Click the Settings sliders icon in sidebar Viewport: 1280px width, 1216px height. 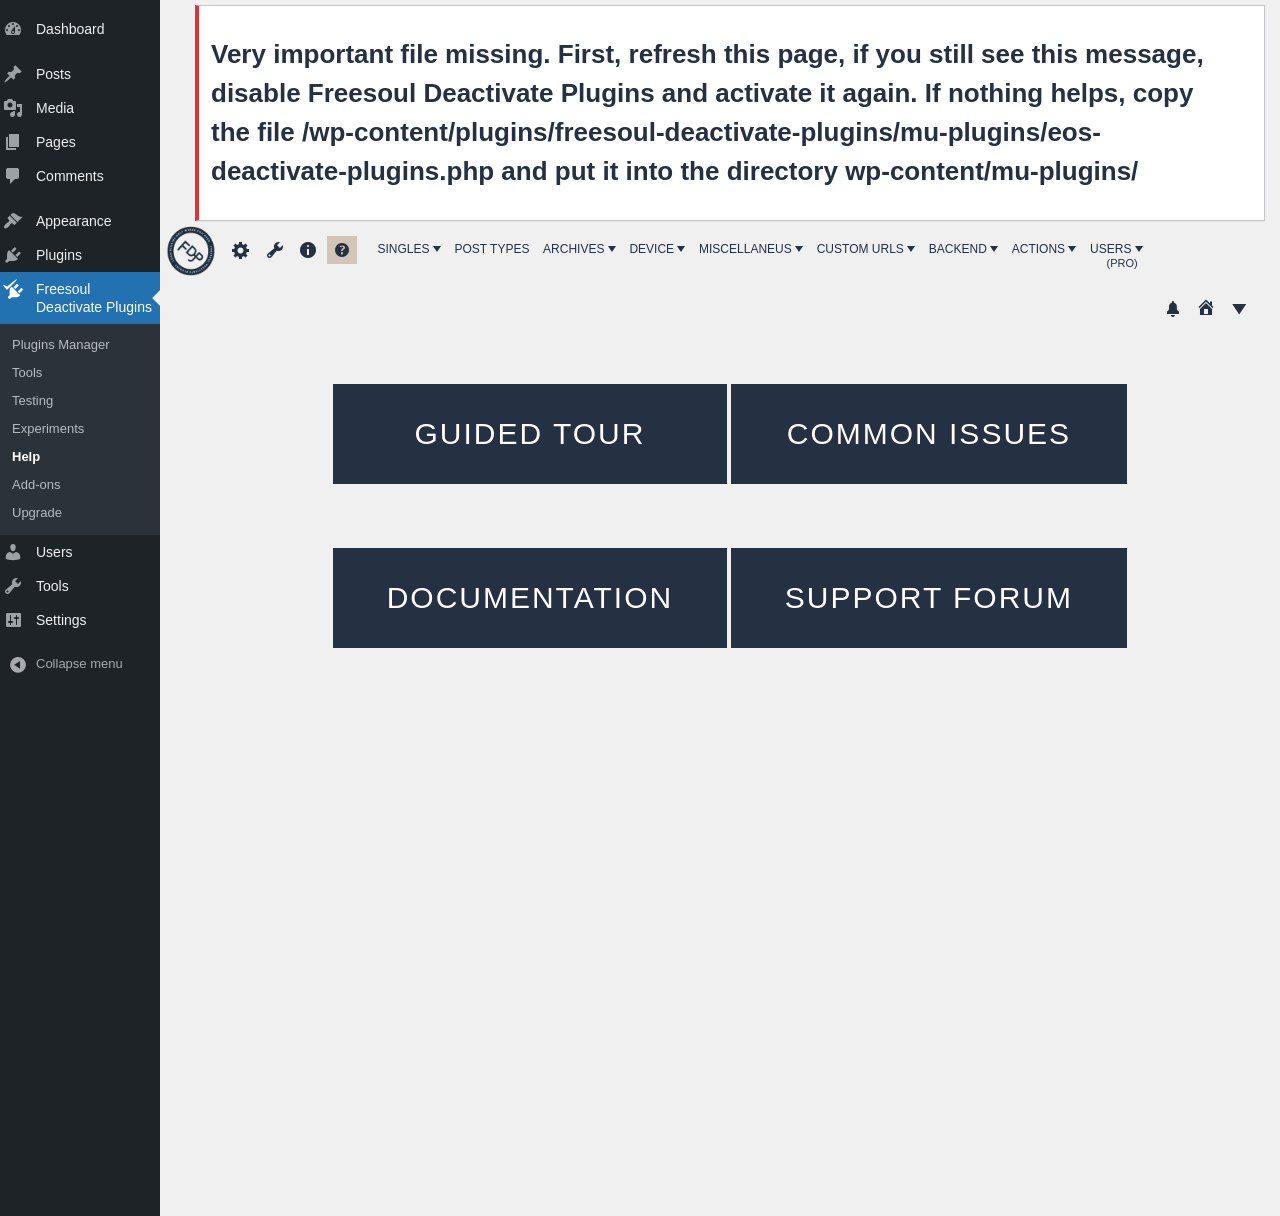pyautogui.click(x=13, y=620)
